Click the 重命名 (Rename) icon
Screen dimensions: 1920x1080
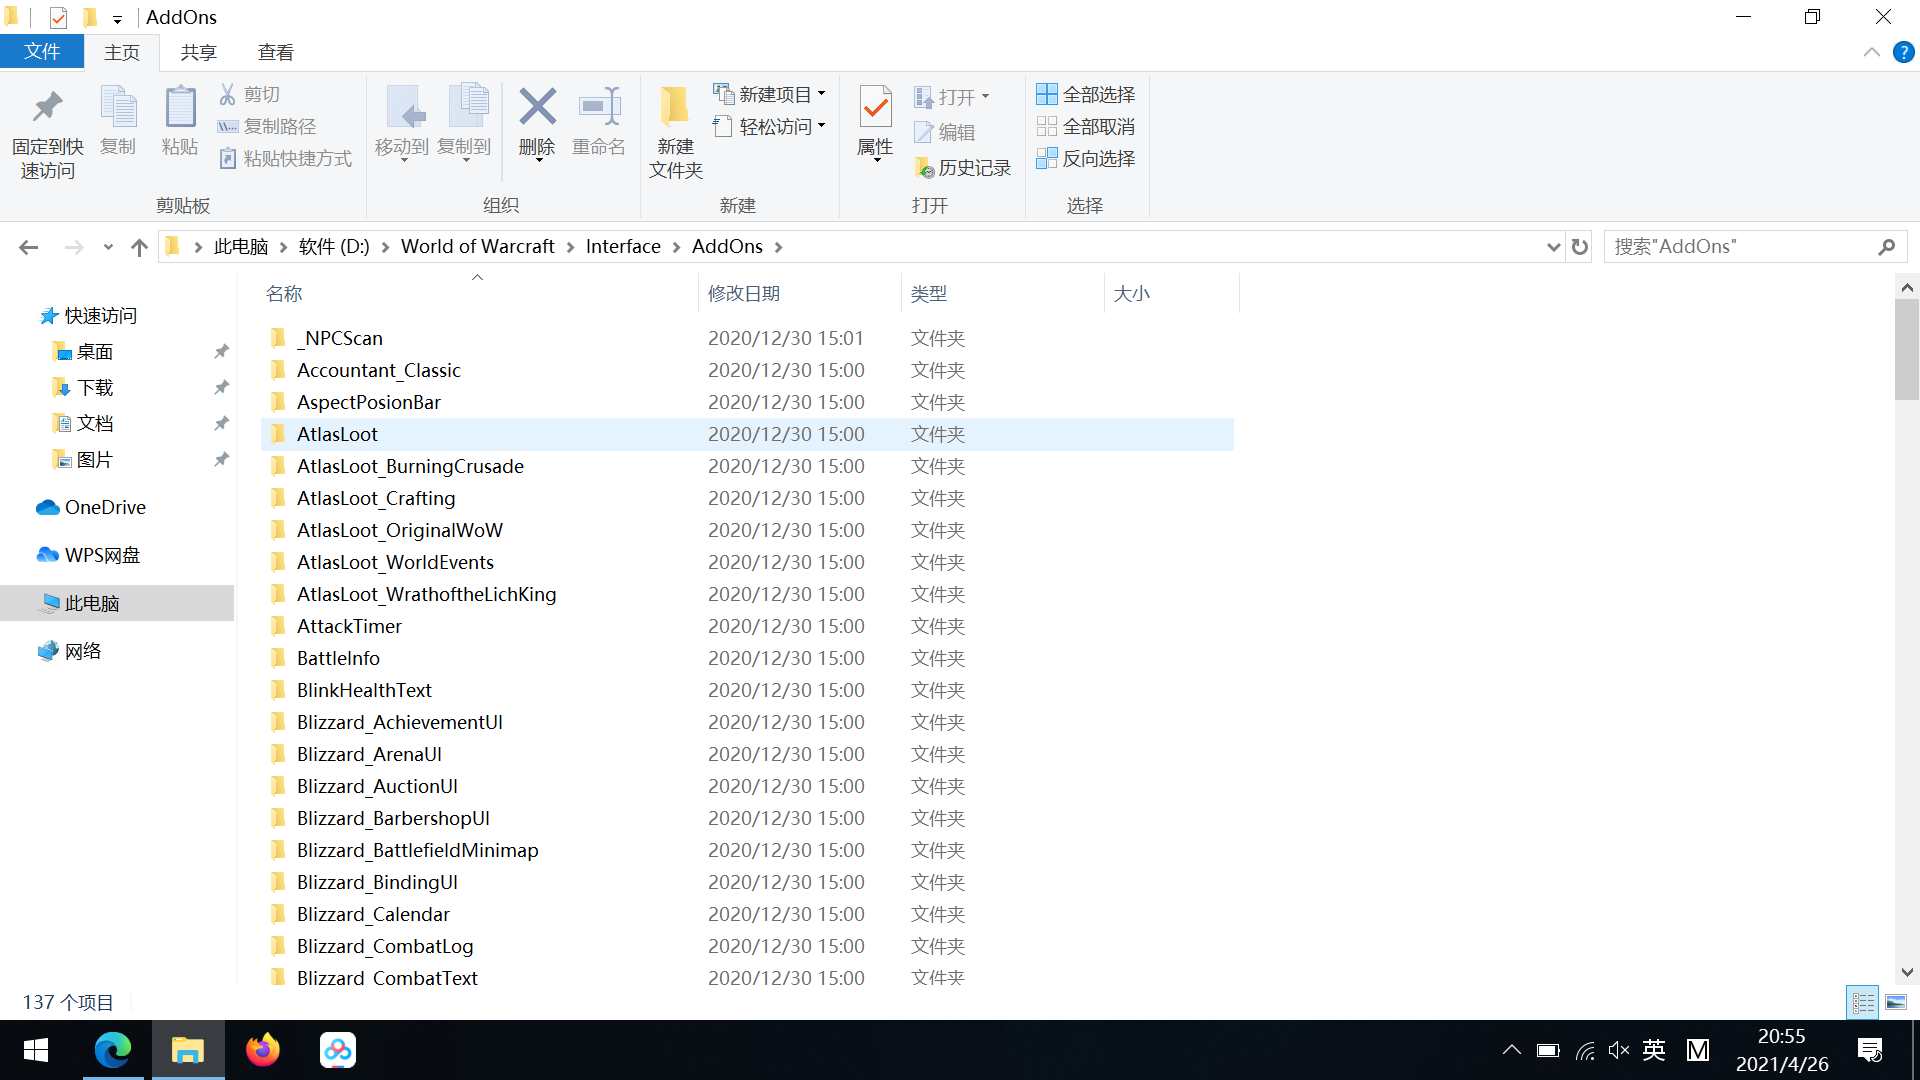pos(598,123)
